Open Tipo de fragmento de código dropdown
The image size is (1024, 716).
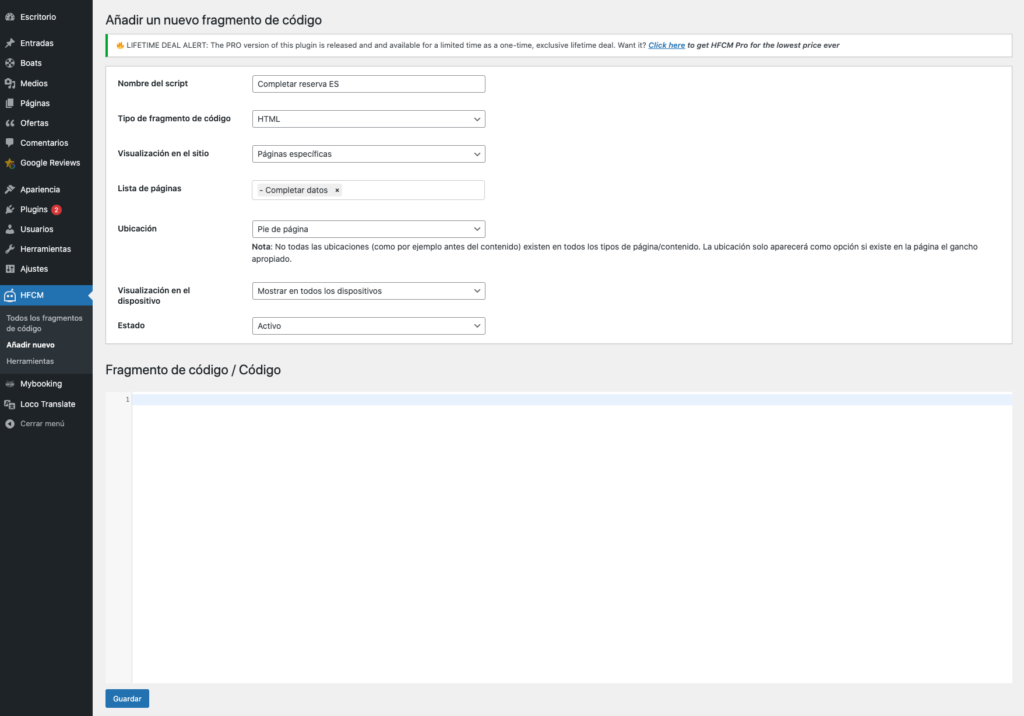(368, 119)
